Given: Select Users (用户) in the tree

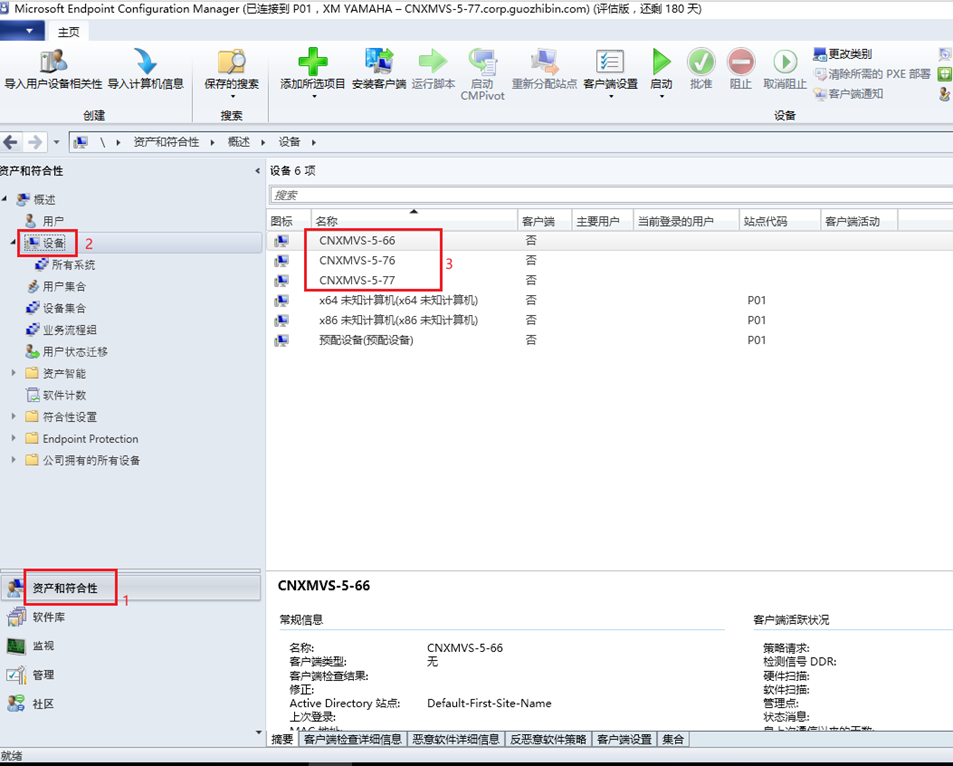Looking at the screenshot, I should (x=53, y=221).
